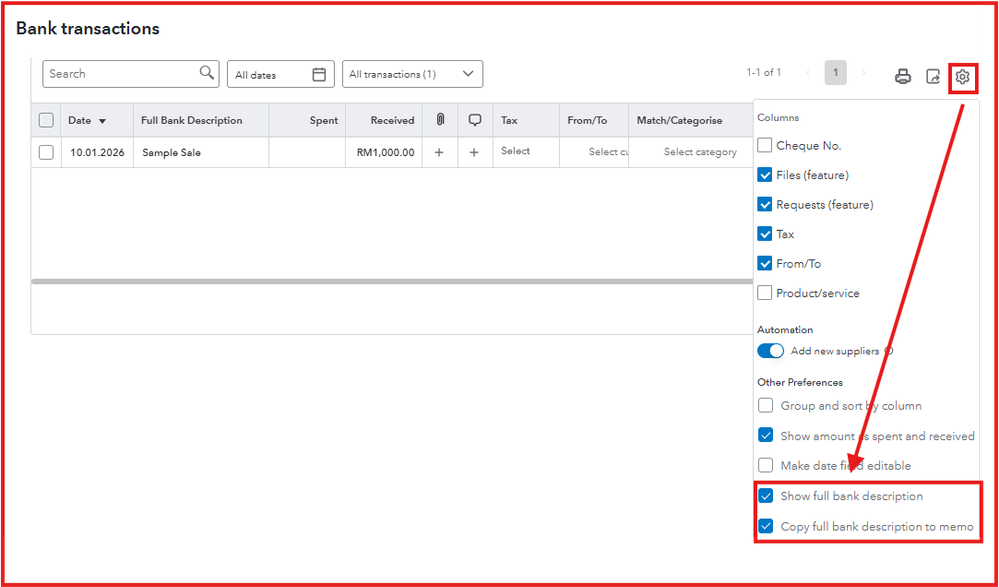Click the Spent column header
The image size is (999, 587).
[x=324, y=120]
